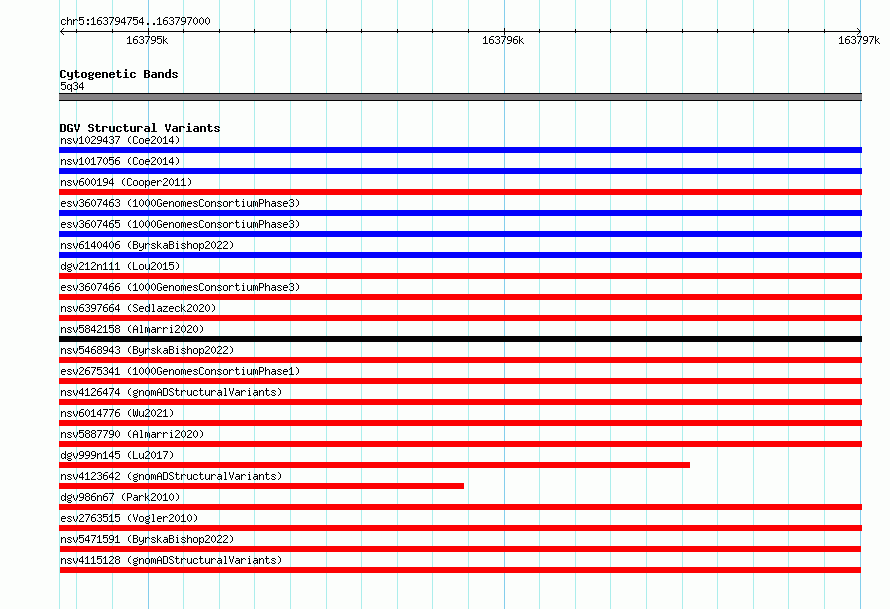
Task: Select the red bar under nsv6014776
Action: 460,423
